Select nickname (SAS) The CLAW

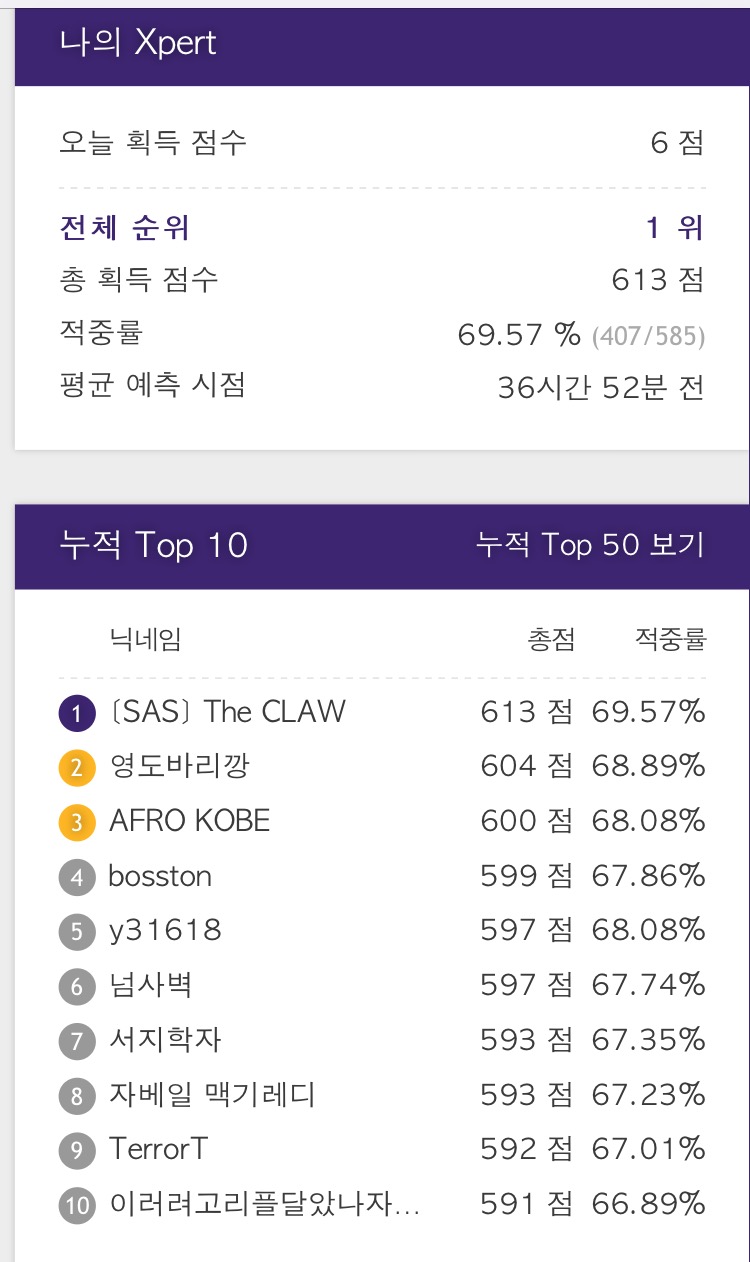[227, 712]
